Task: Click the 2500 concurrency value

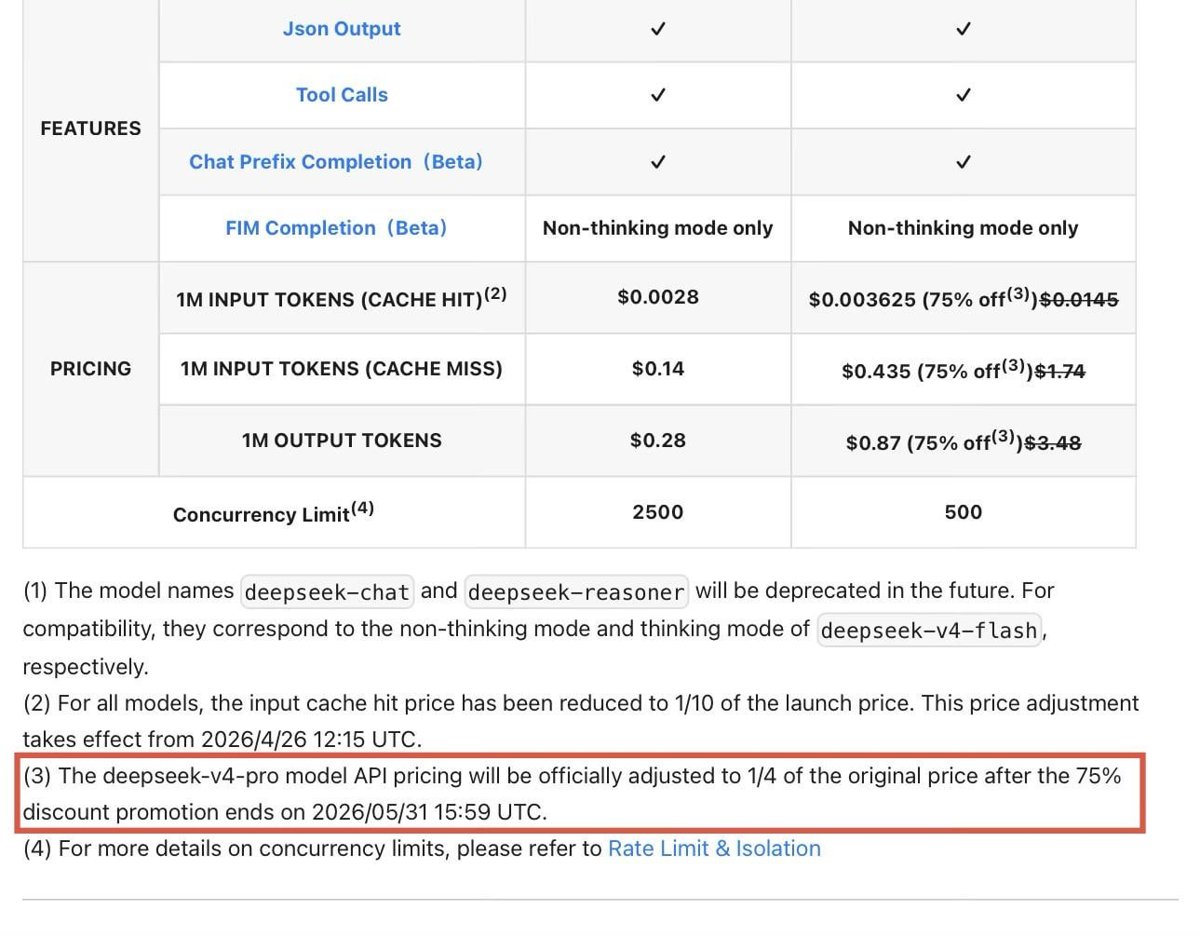Action: [658, 512]
